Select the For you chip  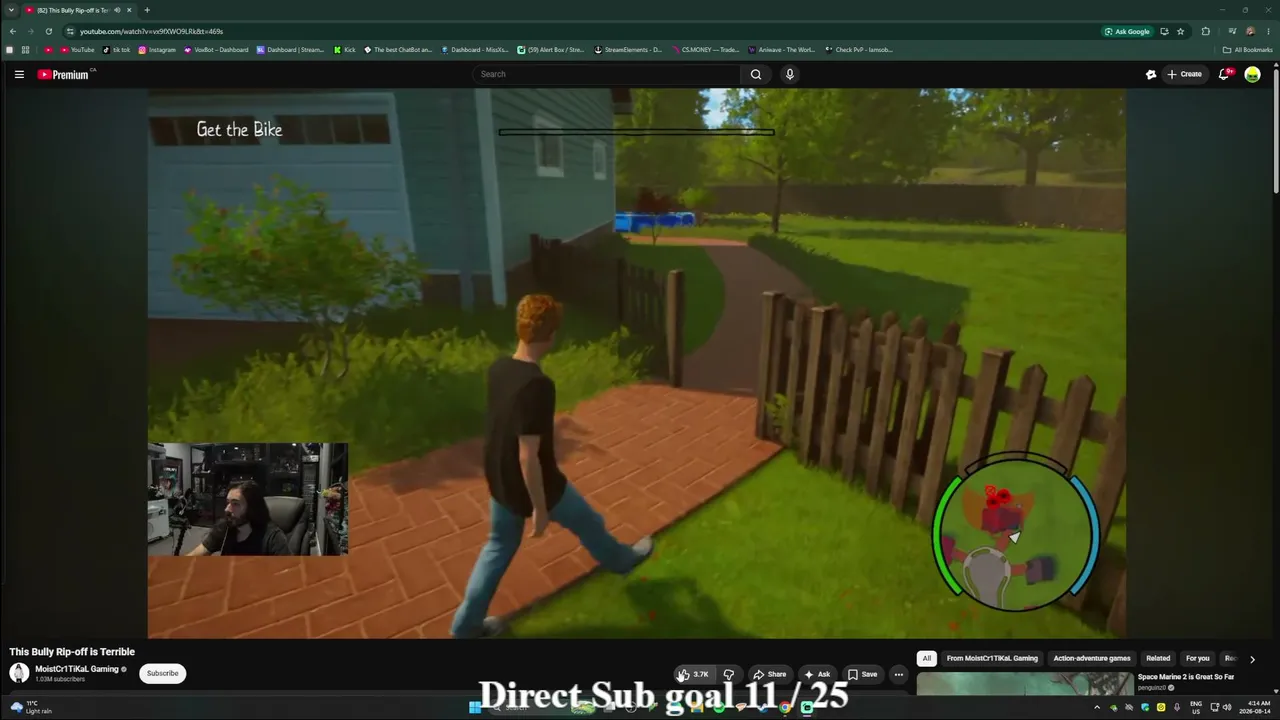point(1197,658)
